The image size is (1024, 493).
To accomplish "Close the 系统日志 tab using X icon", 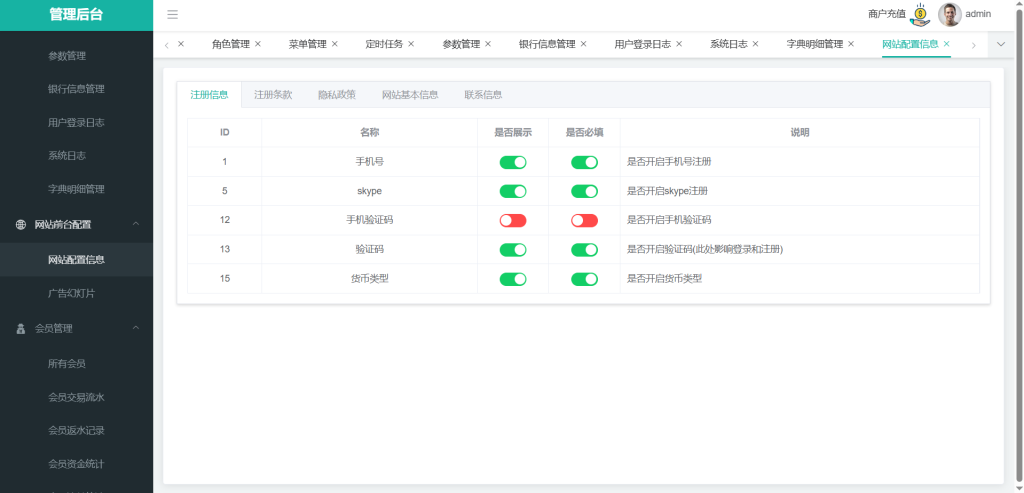I will tap(755, 44).
